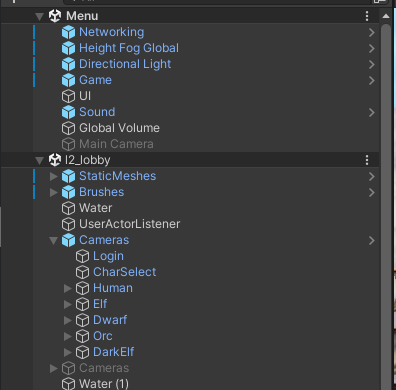Screen dimensions: 396x390
Task: Click the Login object cube icon
Action: (82, 256)
